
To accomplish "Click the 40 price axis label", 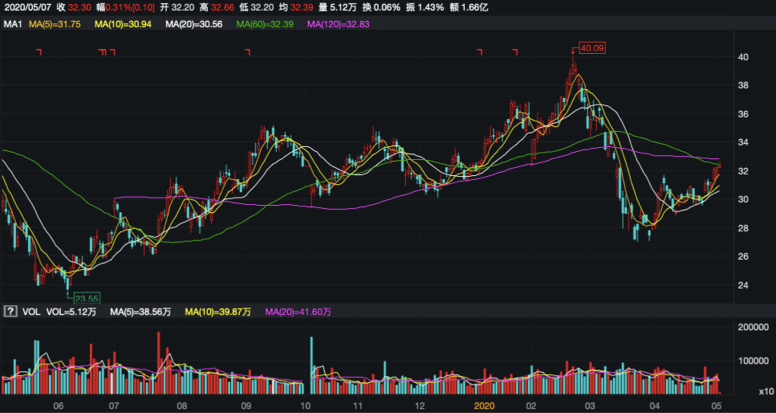I will 744,57.
